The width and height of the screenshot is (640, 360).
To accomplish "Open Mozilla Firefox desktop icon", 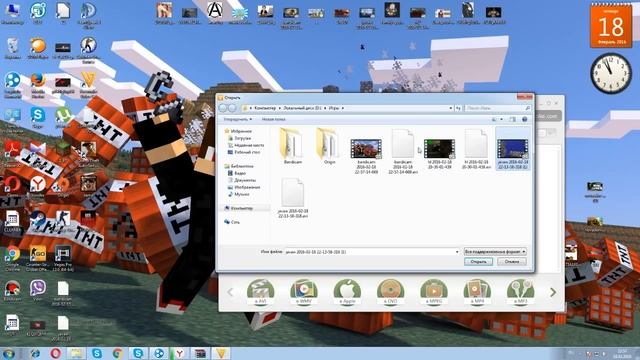I will click(38, 85).
